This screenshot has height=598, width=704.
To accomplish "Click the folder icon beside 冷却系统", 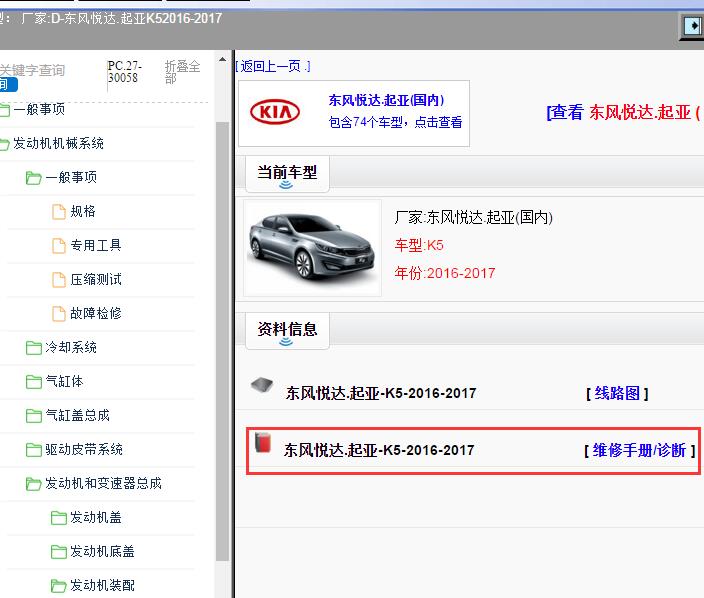I will coord(34,348).
